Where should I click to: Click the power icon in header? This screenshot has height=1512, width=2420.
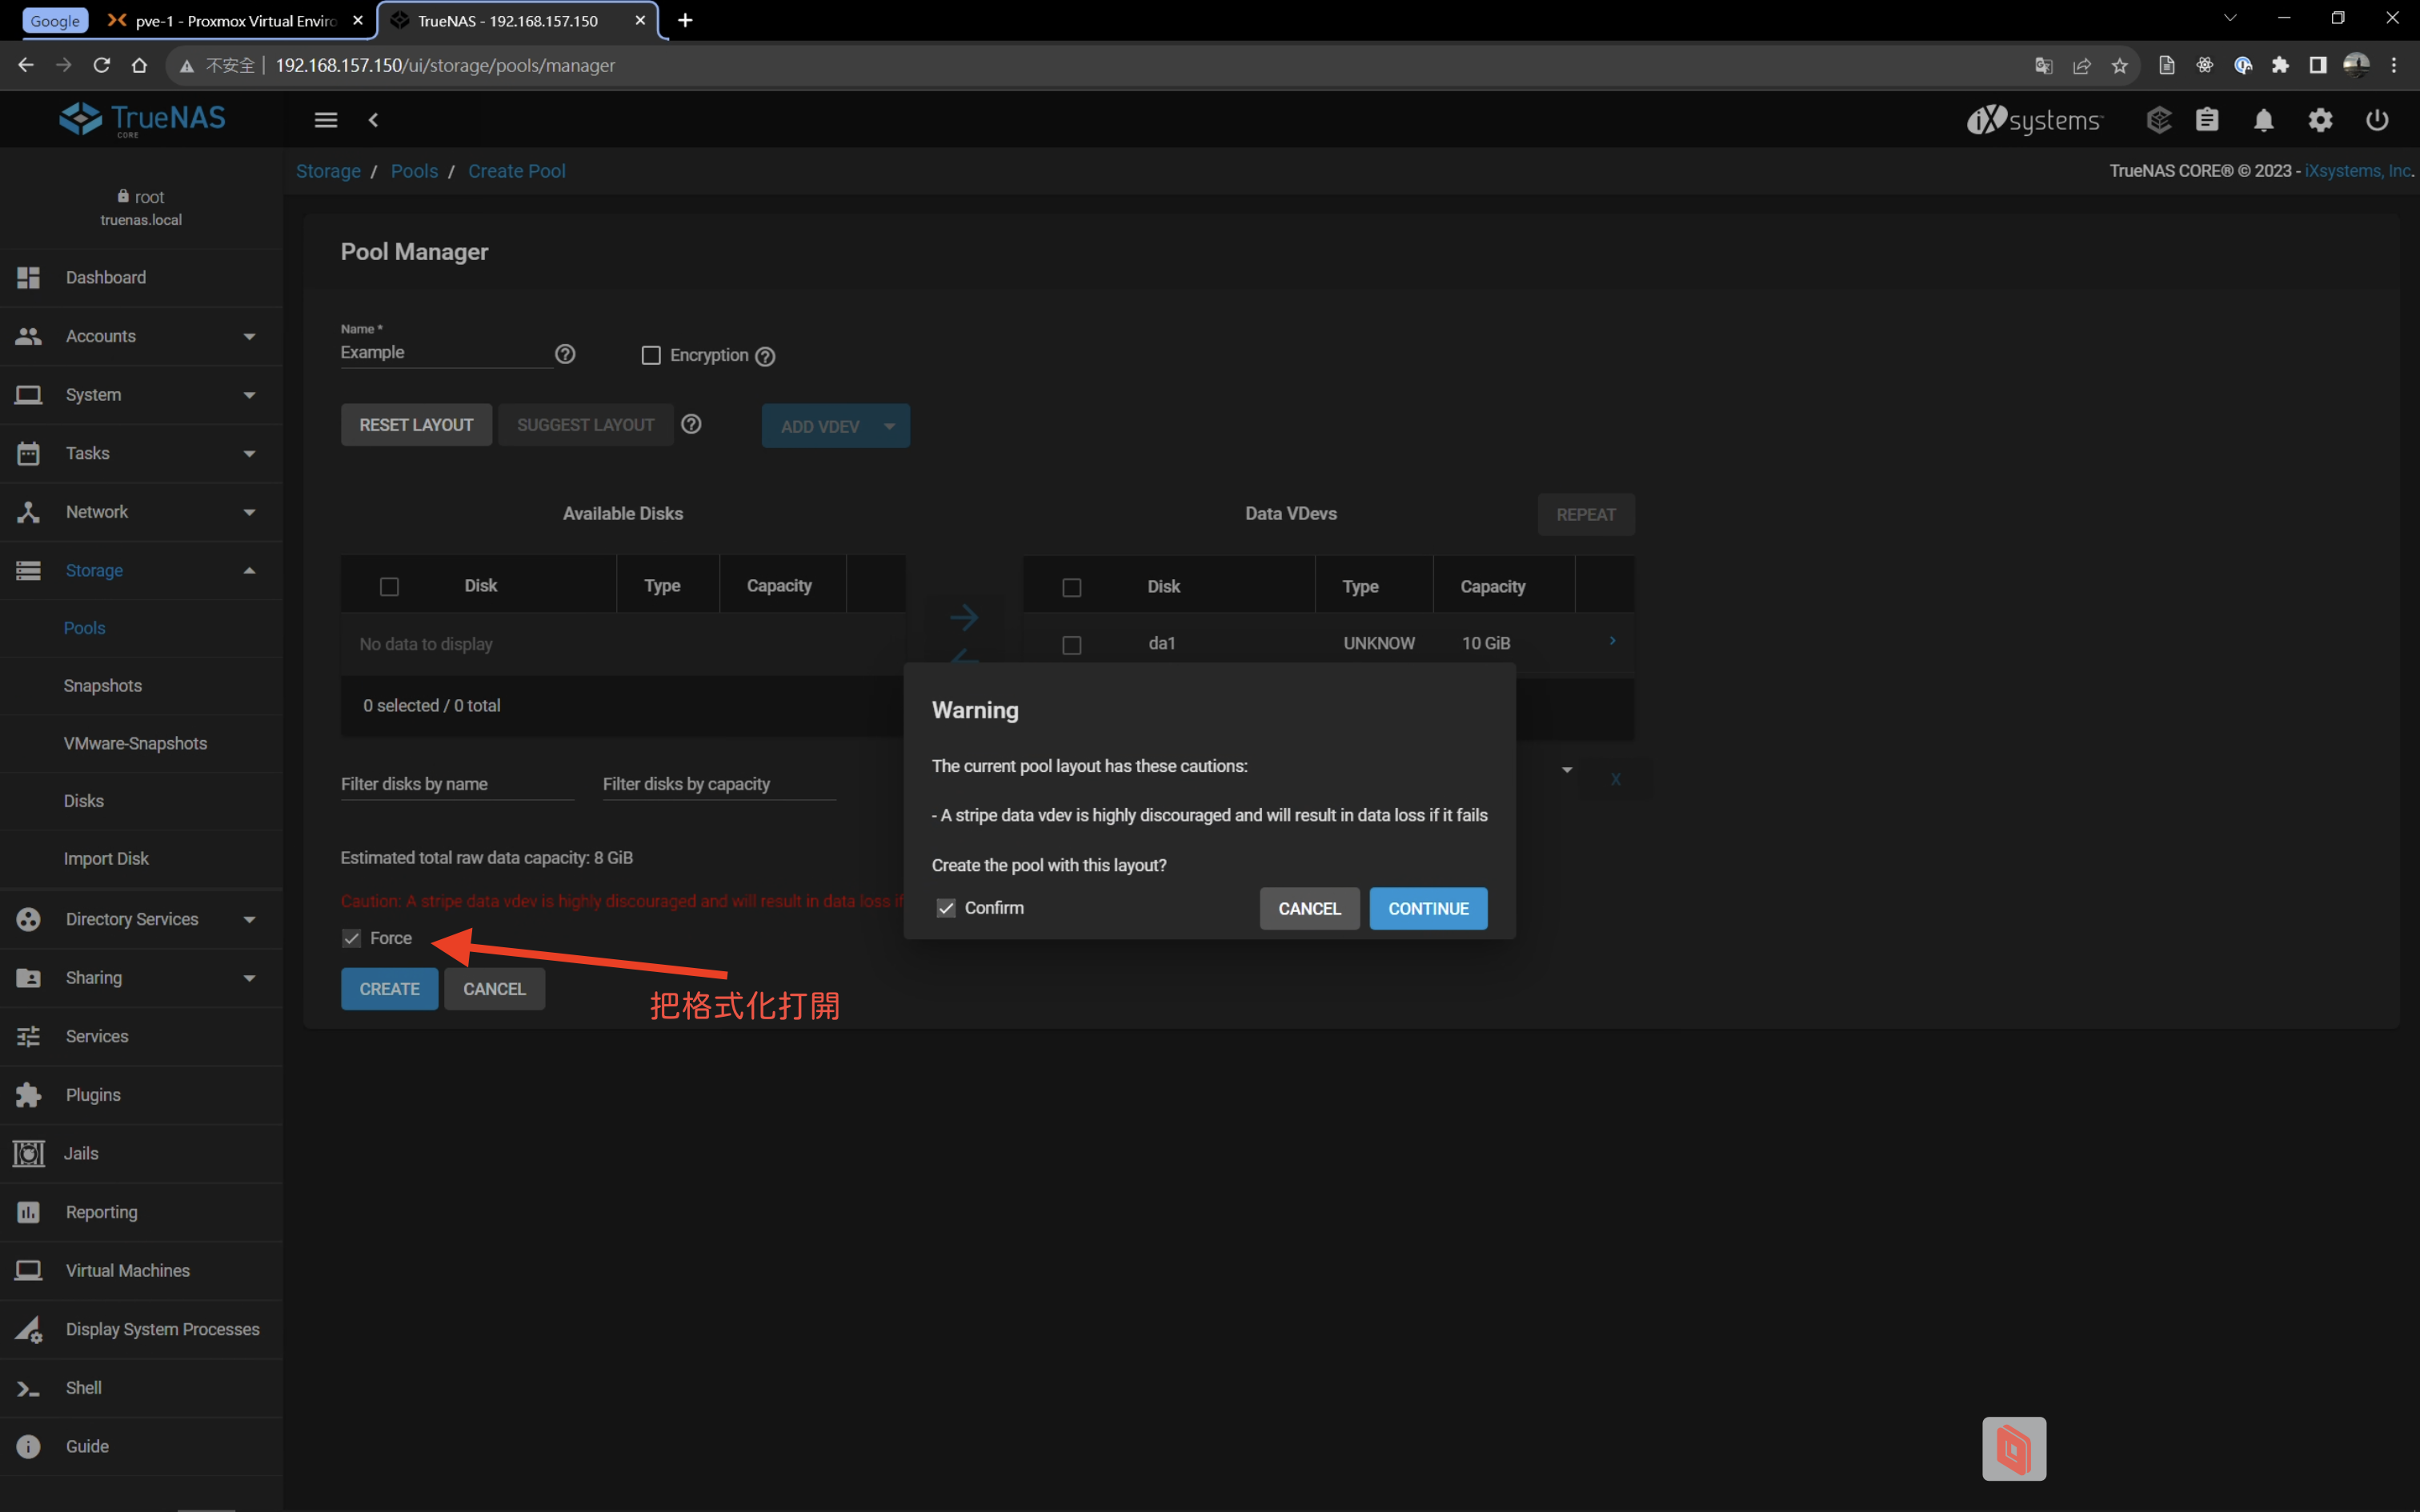pyautogui.click(x=2377, y=120)
